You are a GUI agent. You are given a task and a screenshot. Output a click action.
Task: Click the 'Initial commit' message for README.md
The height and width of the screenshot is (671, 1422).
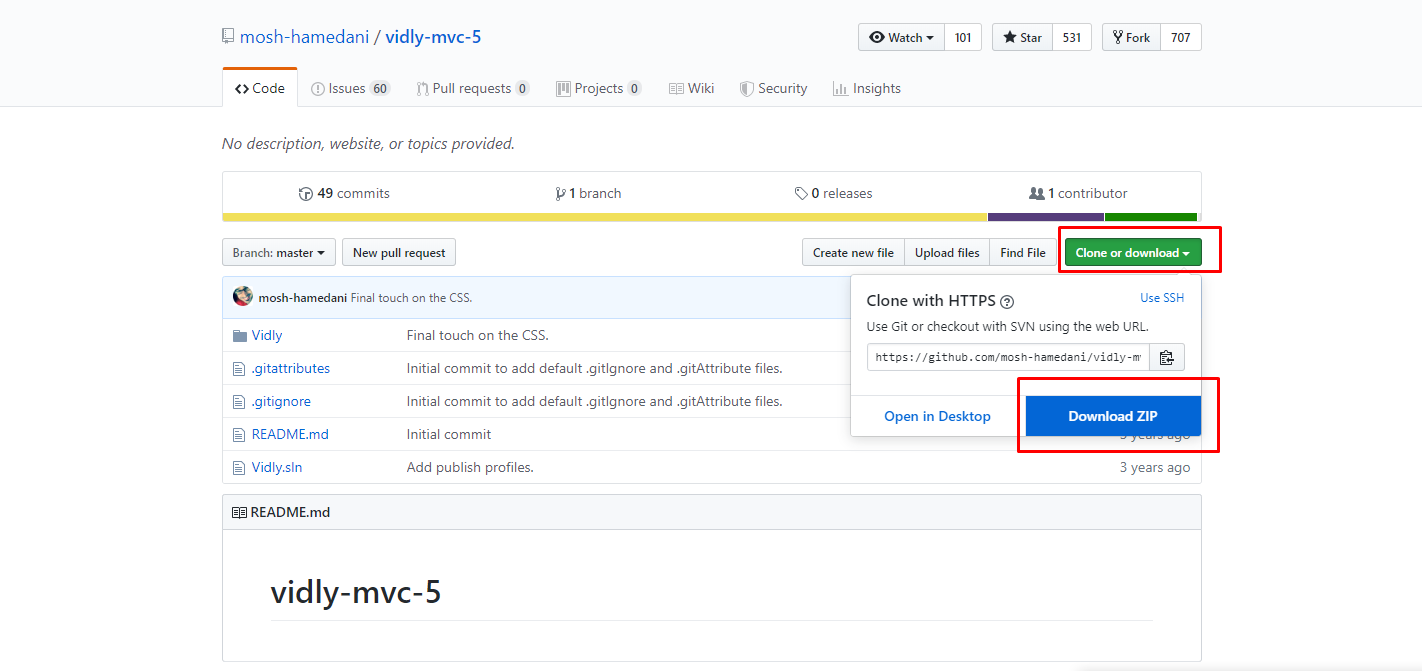pyautogui.click(x=449, y=435)
